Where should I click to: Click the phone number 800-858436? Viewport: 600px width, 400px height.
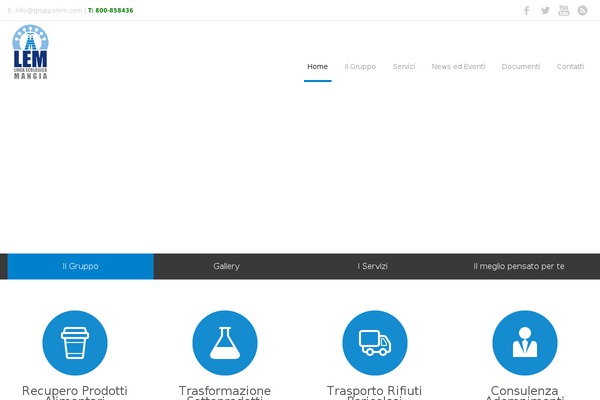click(x=114, y=10)
